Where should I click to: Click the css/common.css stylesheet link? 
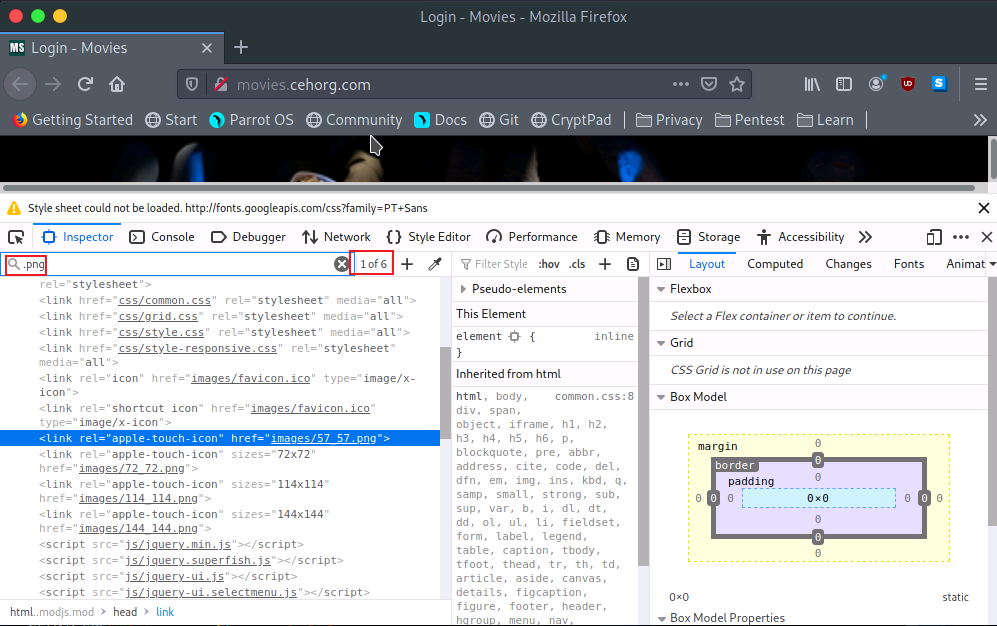point(164,300)
